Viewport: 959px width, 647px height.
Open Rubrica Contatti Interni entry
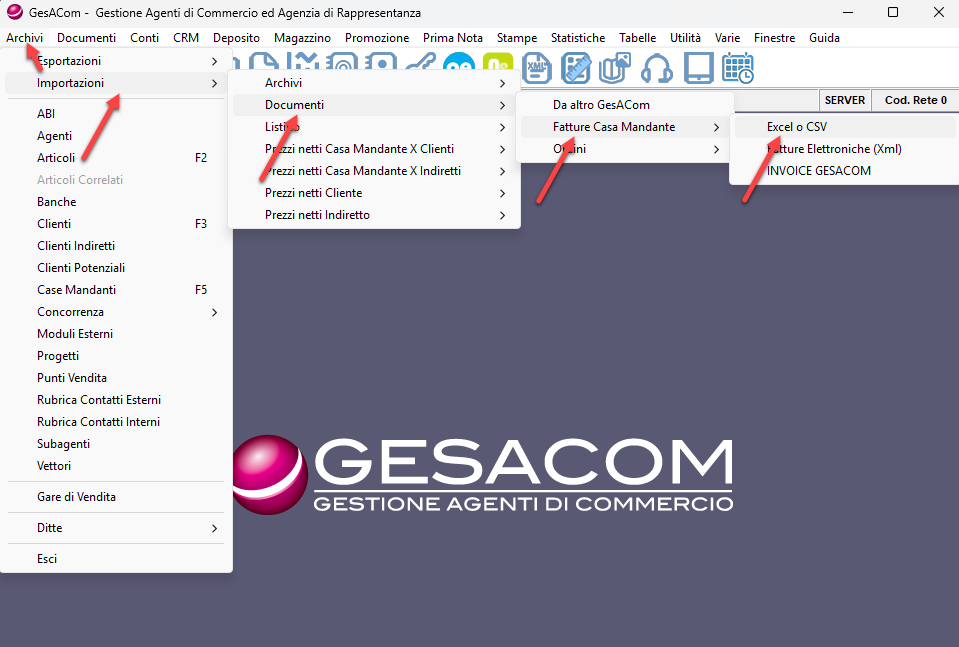(x=115, y=422)
